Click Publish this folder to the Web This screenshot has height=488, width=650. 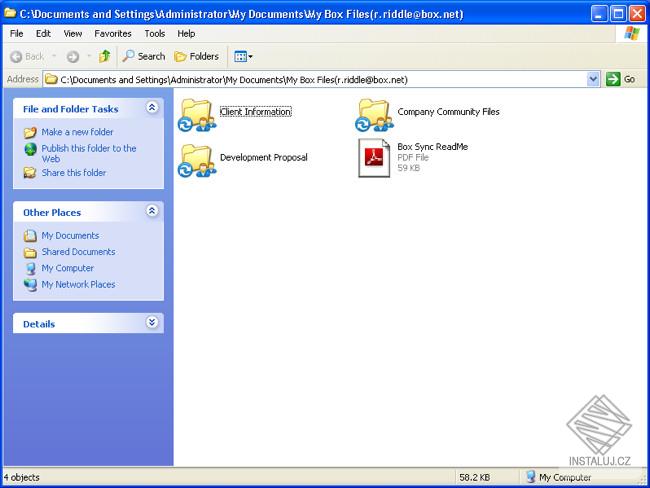pyautogui.click(x=89, y=153)
